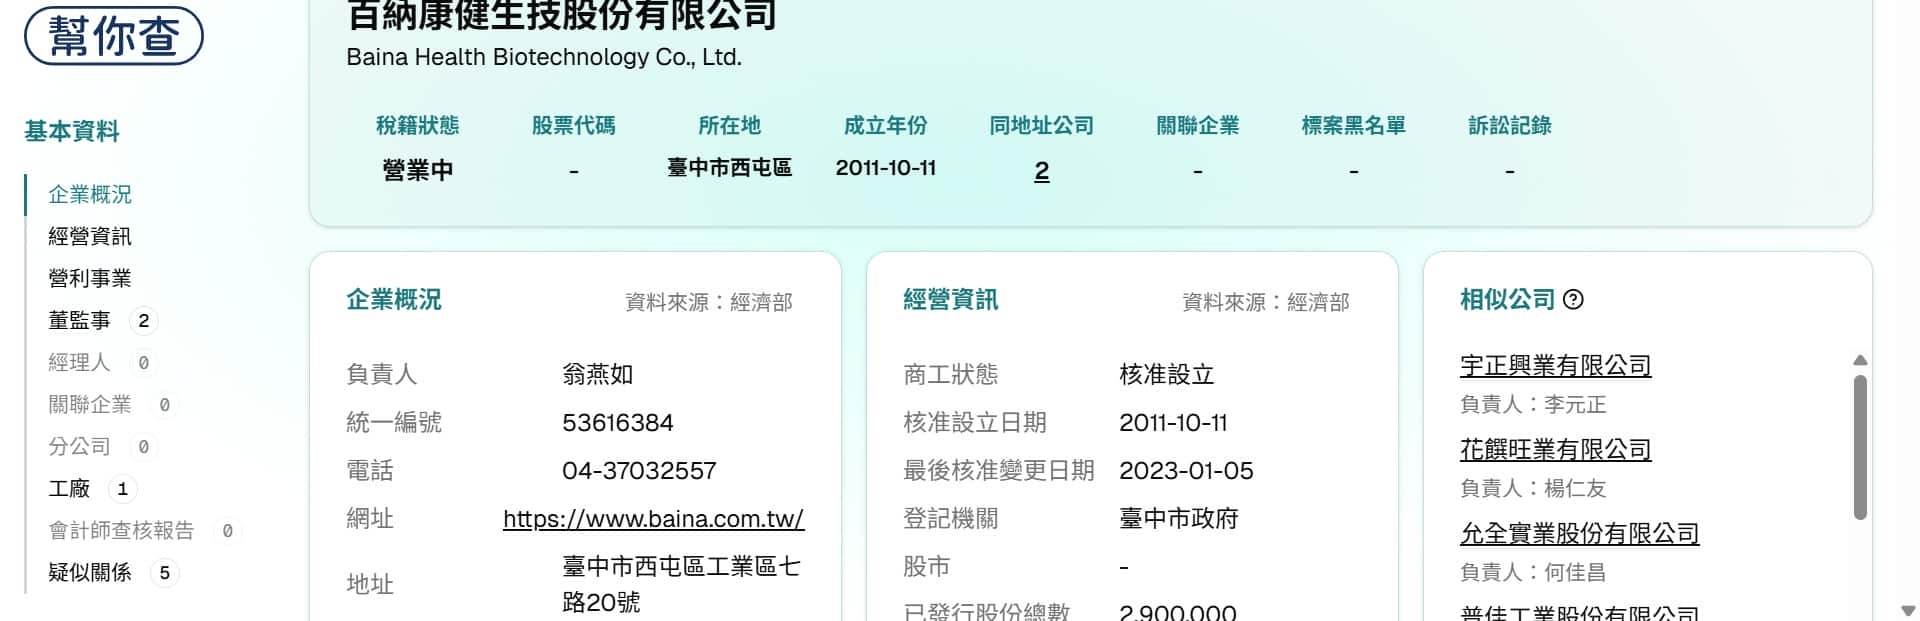Click the 負責人 name 翁燕如
This screenshot has height=621, width=1920.
click(597, 375)
